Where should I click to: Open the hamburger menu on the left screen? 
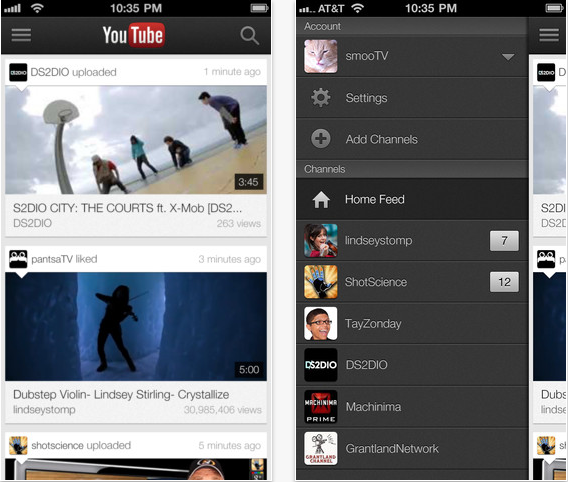pos(21,35)
